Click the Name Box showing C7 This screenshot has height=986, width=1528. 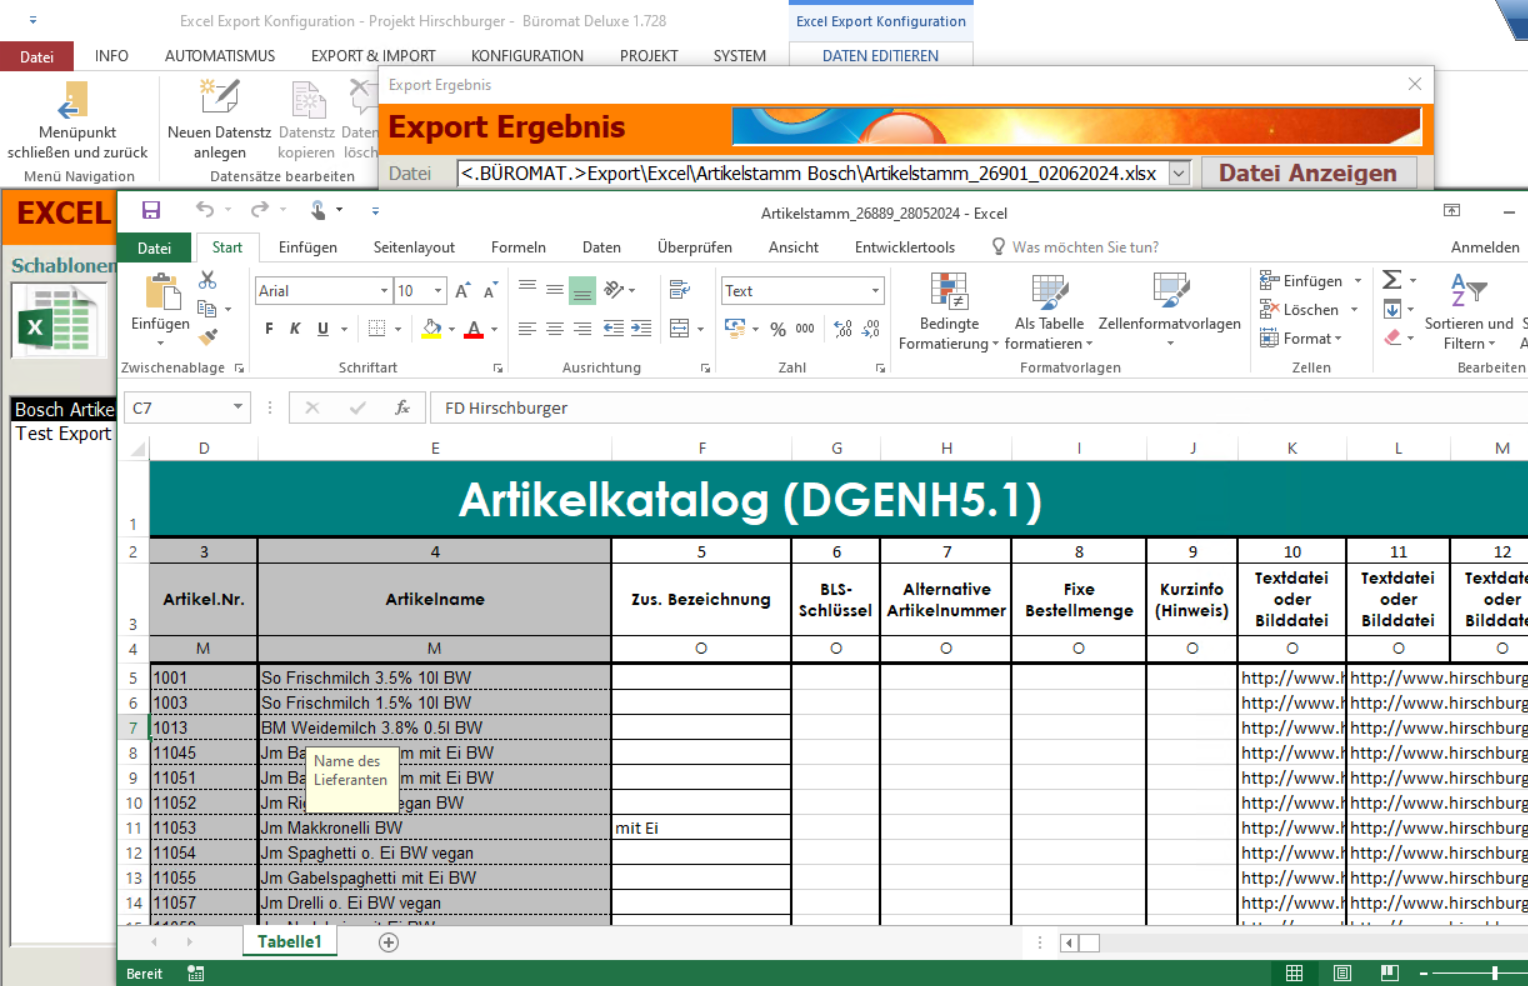pyautogui.click(x=176, y=408)
